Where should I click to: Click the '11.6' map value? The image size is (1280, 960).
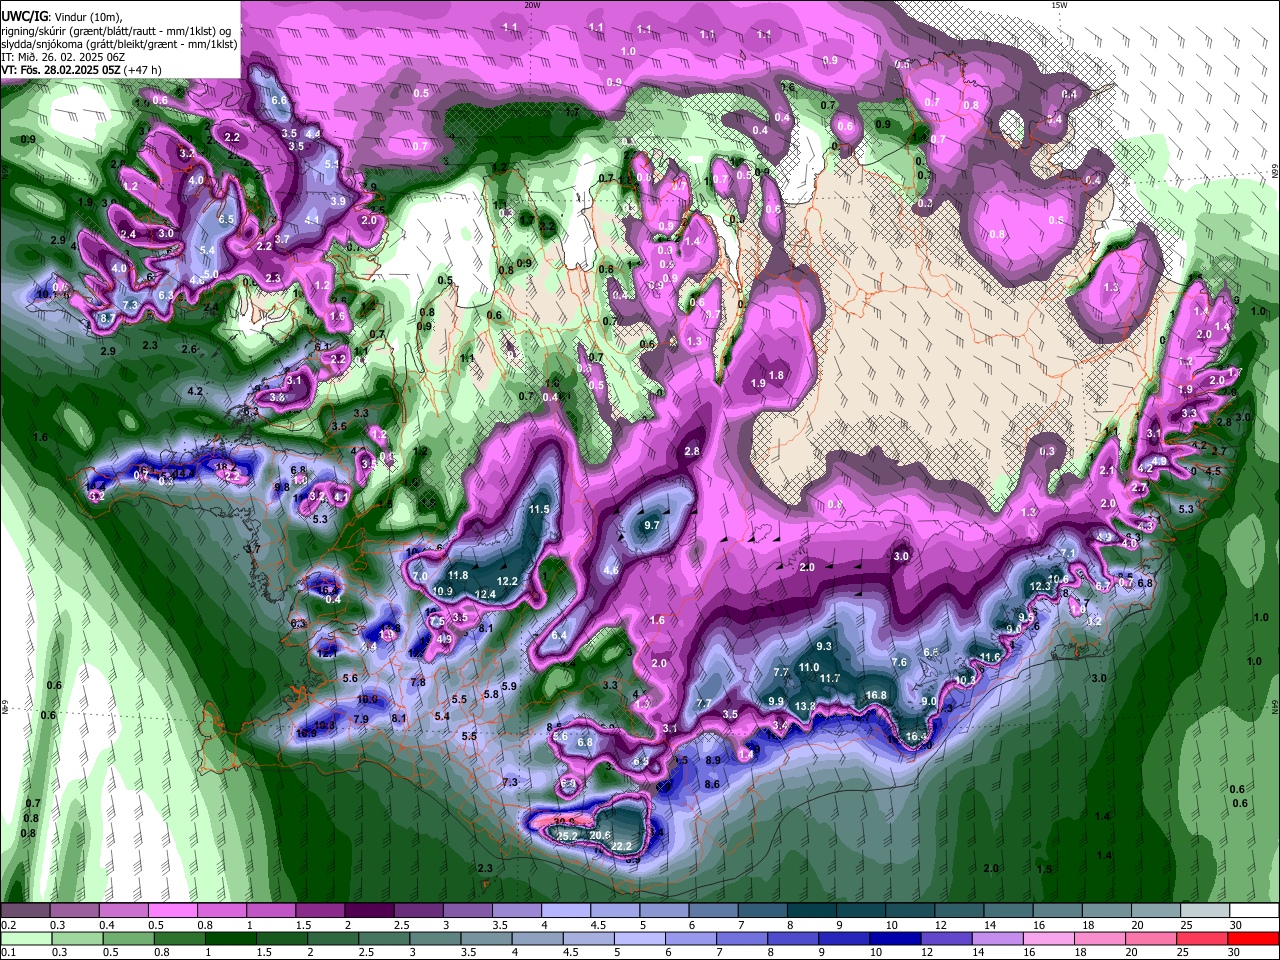pyautogui.click(x=990, y=657)
